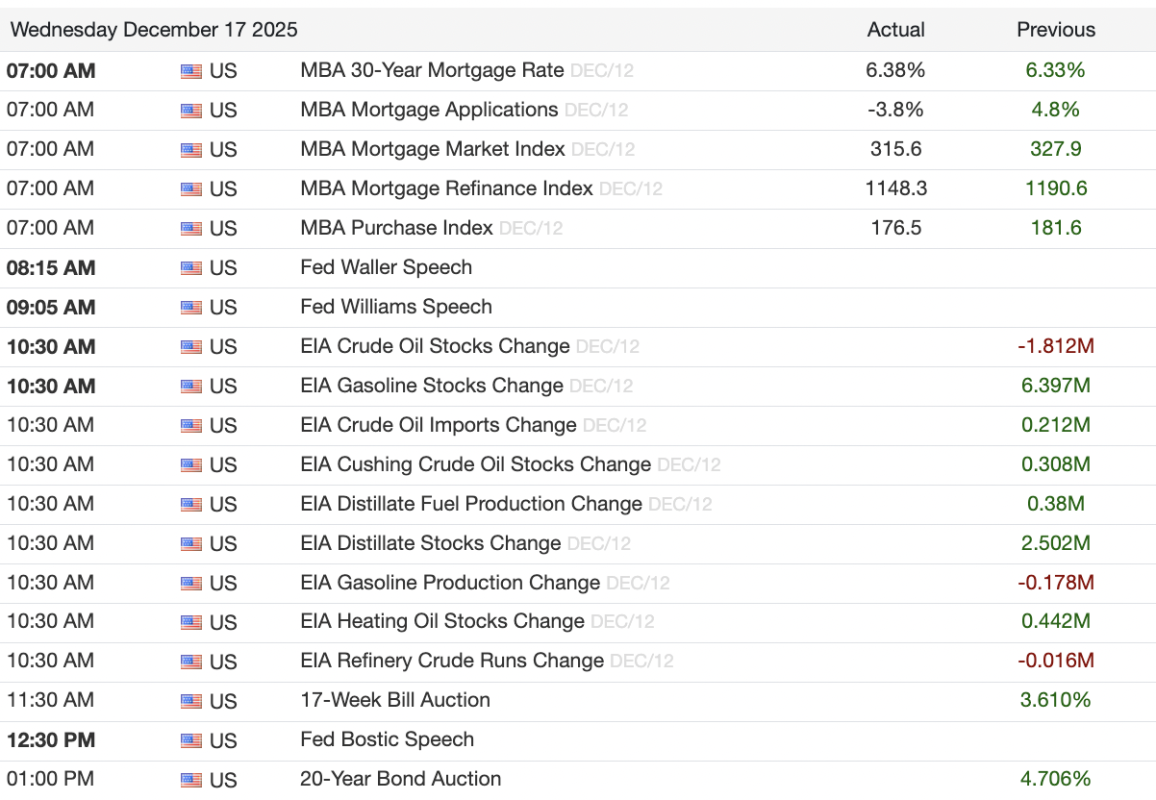Click the US flag in 20-Year Bond Auction row
The image size is (1156, 800).
tap(191, 780)
